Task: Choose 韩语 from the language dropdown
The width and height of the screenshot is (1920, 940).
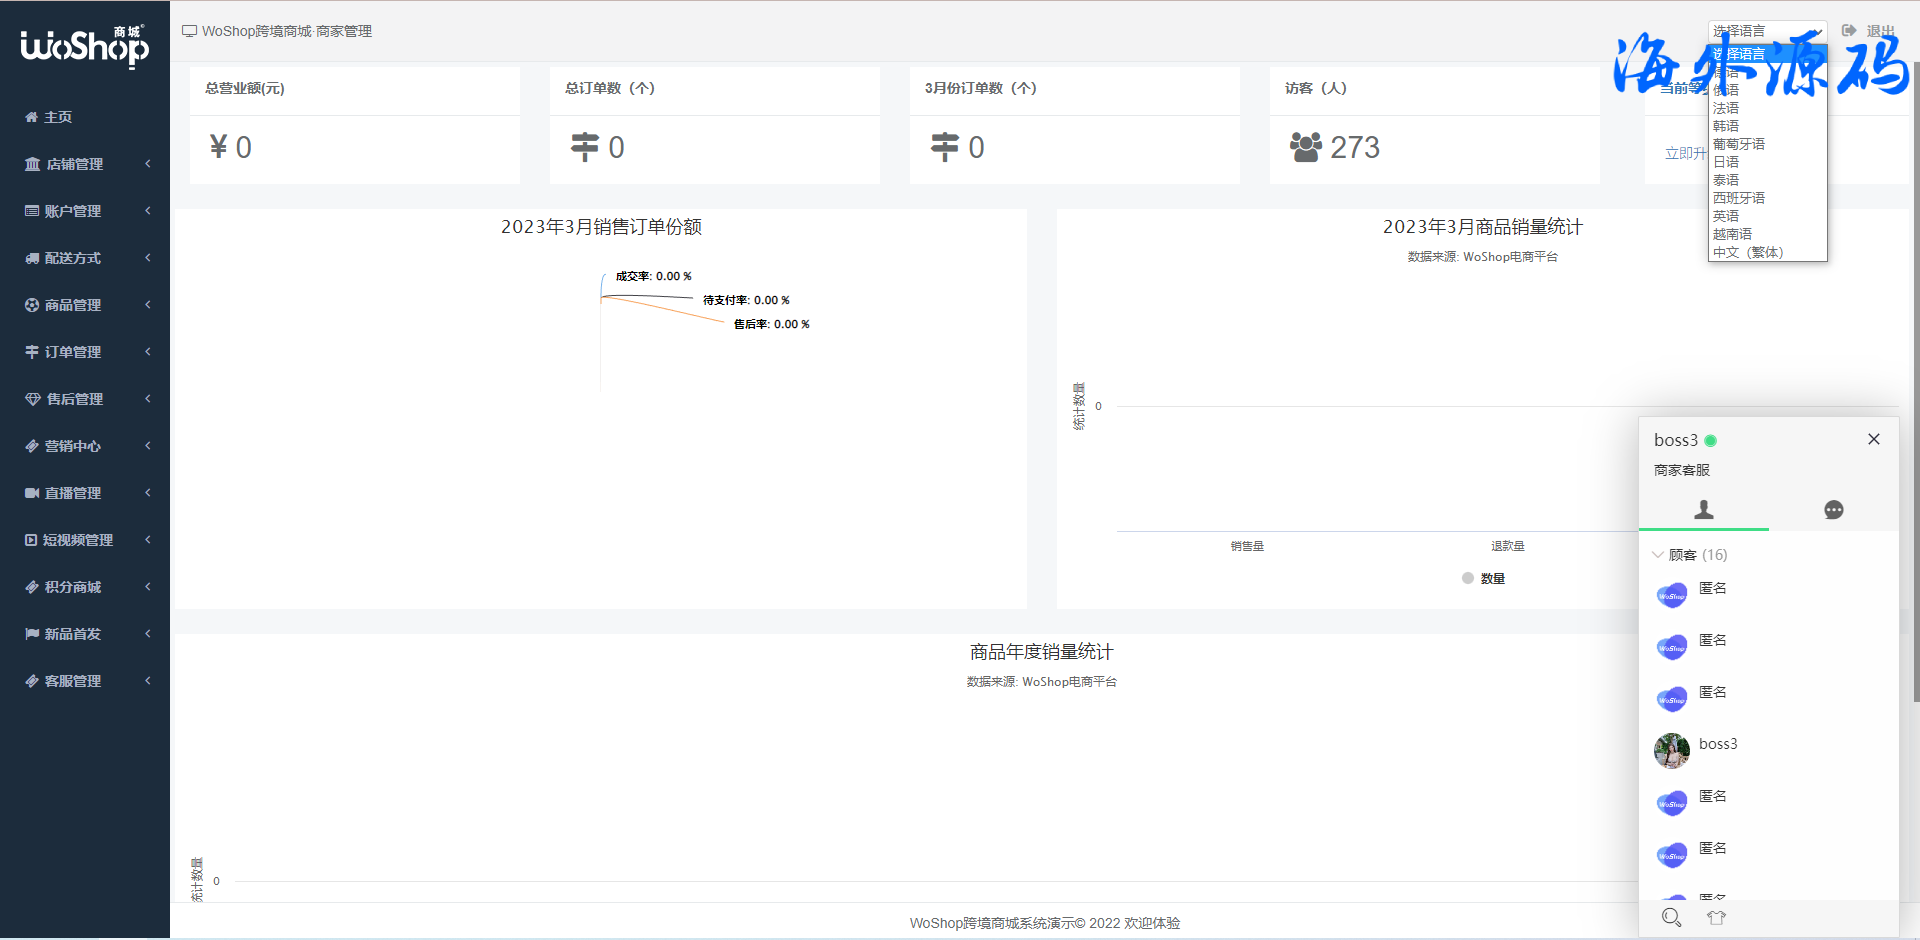Action: click(x=1726, y=126)
